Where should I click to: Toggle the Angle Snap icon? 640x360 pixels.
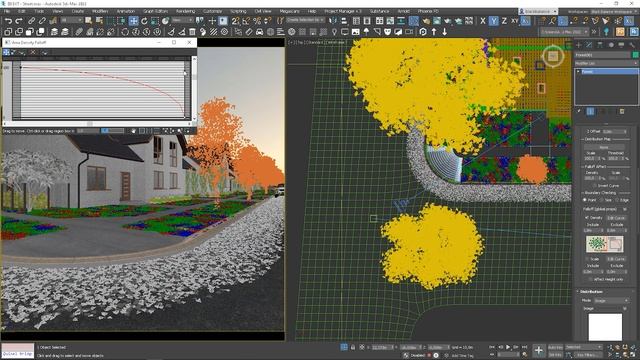pyautogui.click(x=246, y=21)
